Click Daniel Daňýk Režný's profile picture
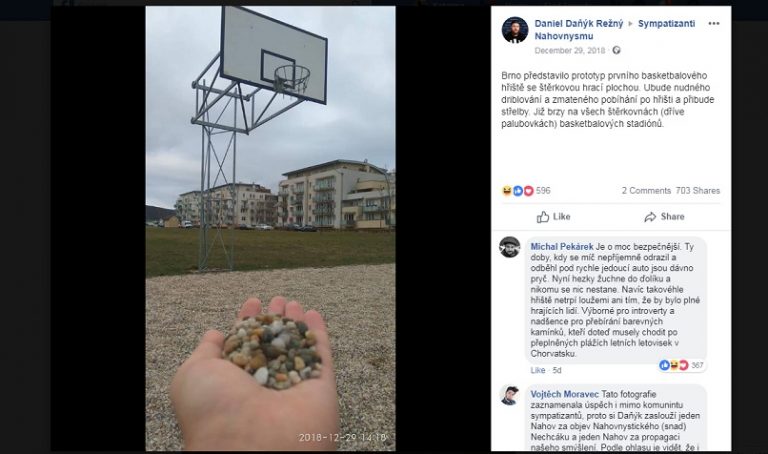This screenshot has height=454, width=768. 515,30
